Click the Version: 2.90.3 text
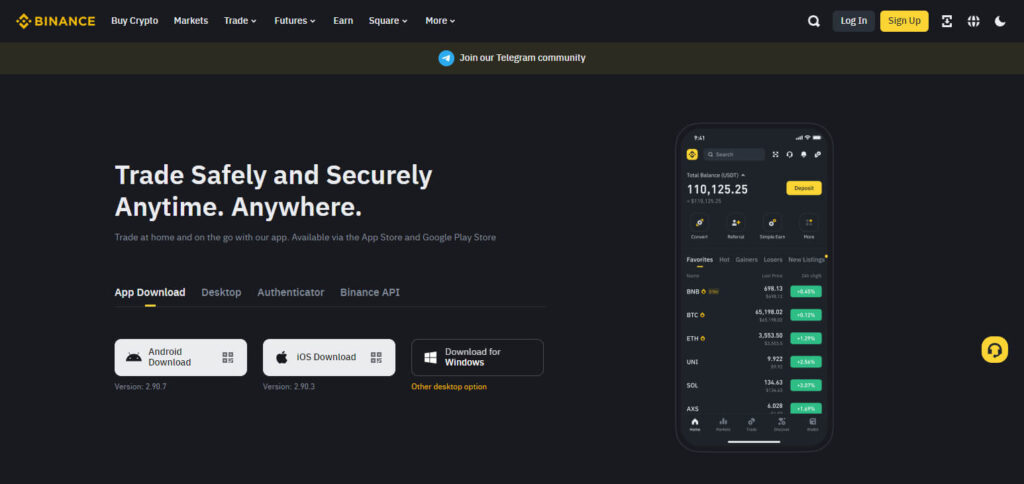 tap(289, 387)
